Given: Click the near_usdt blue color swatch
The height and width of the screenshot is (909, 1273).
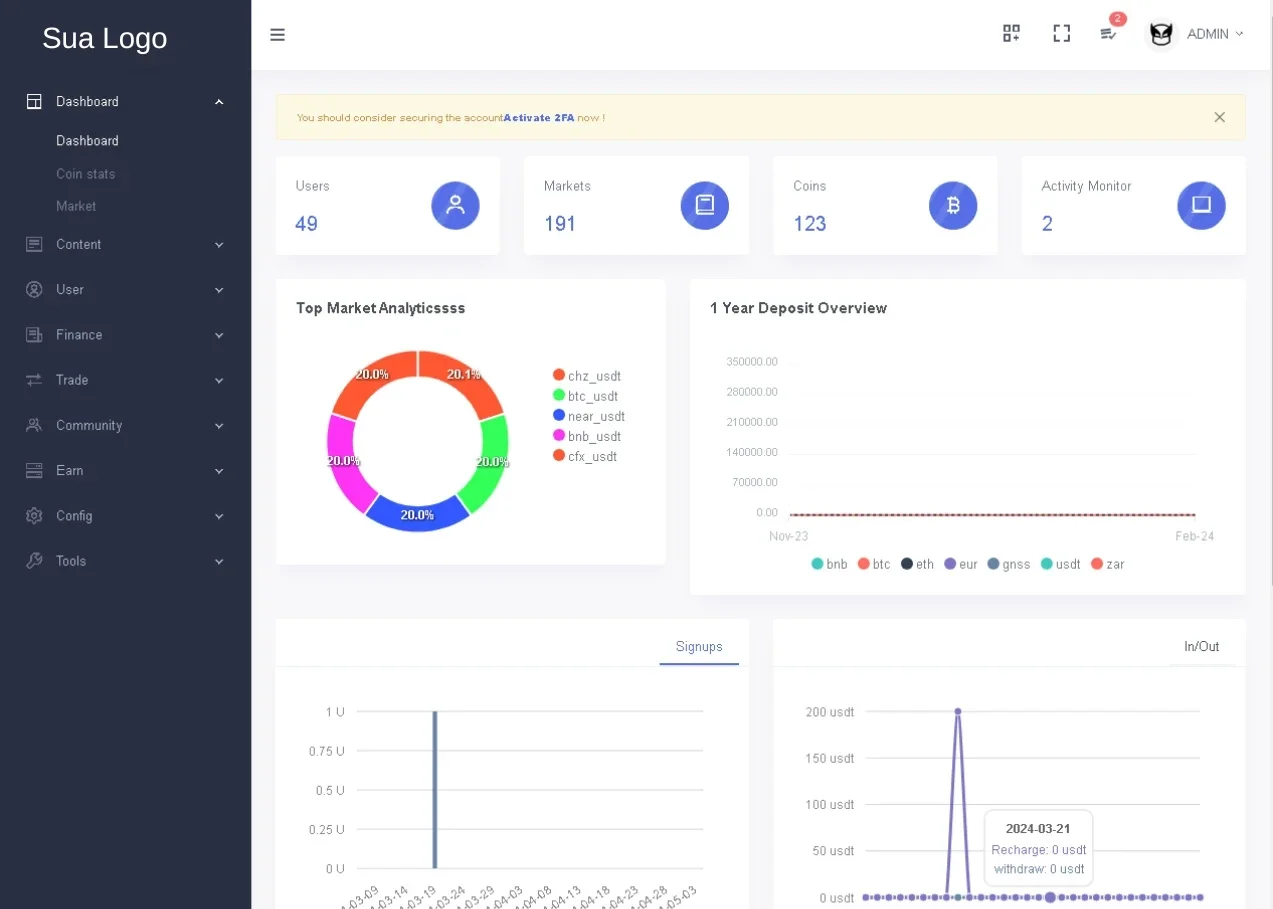Looking at the screenshot, I should pyautogui.click(x=559, y=415).
